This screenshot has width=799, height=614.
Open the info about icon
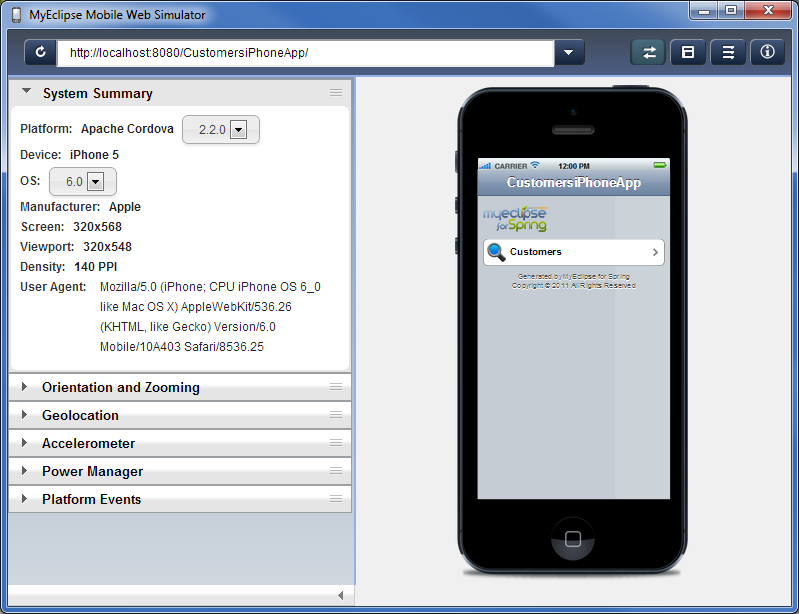coord(767,52)
